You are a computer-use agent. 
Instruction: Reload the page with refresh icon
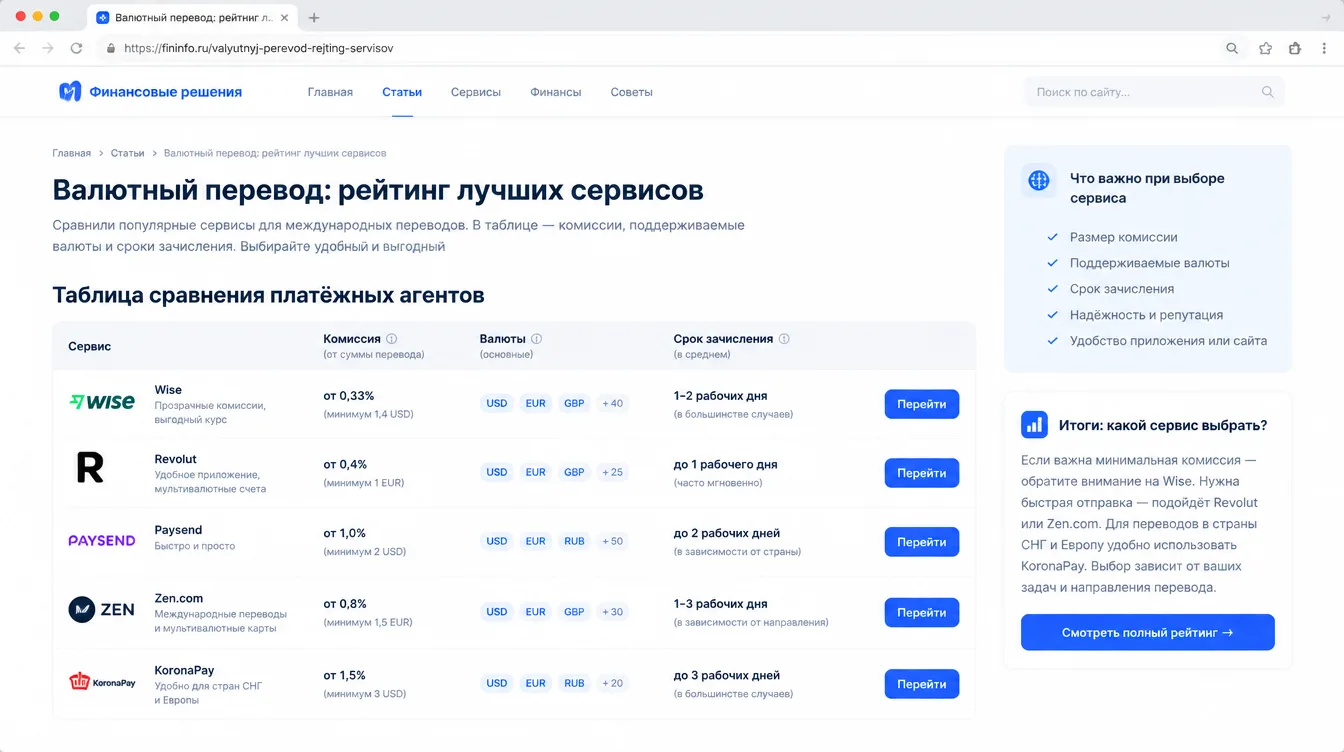click(x=76, y=48)
